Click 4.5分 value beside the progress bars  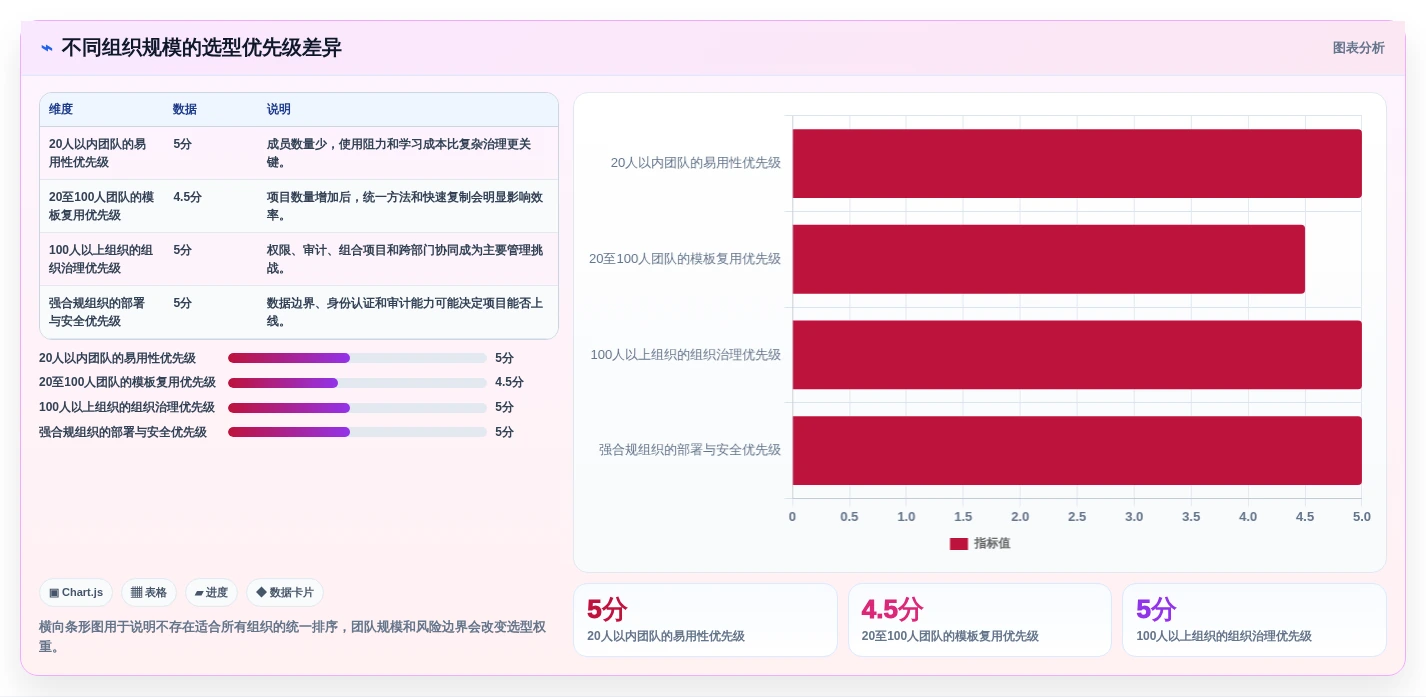[509, 382]
